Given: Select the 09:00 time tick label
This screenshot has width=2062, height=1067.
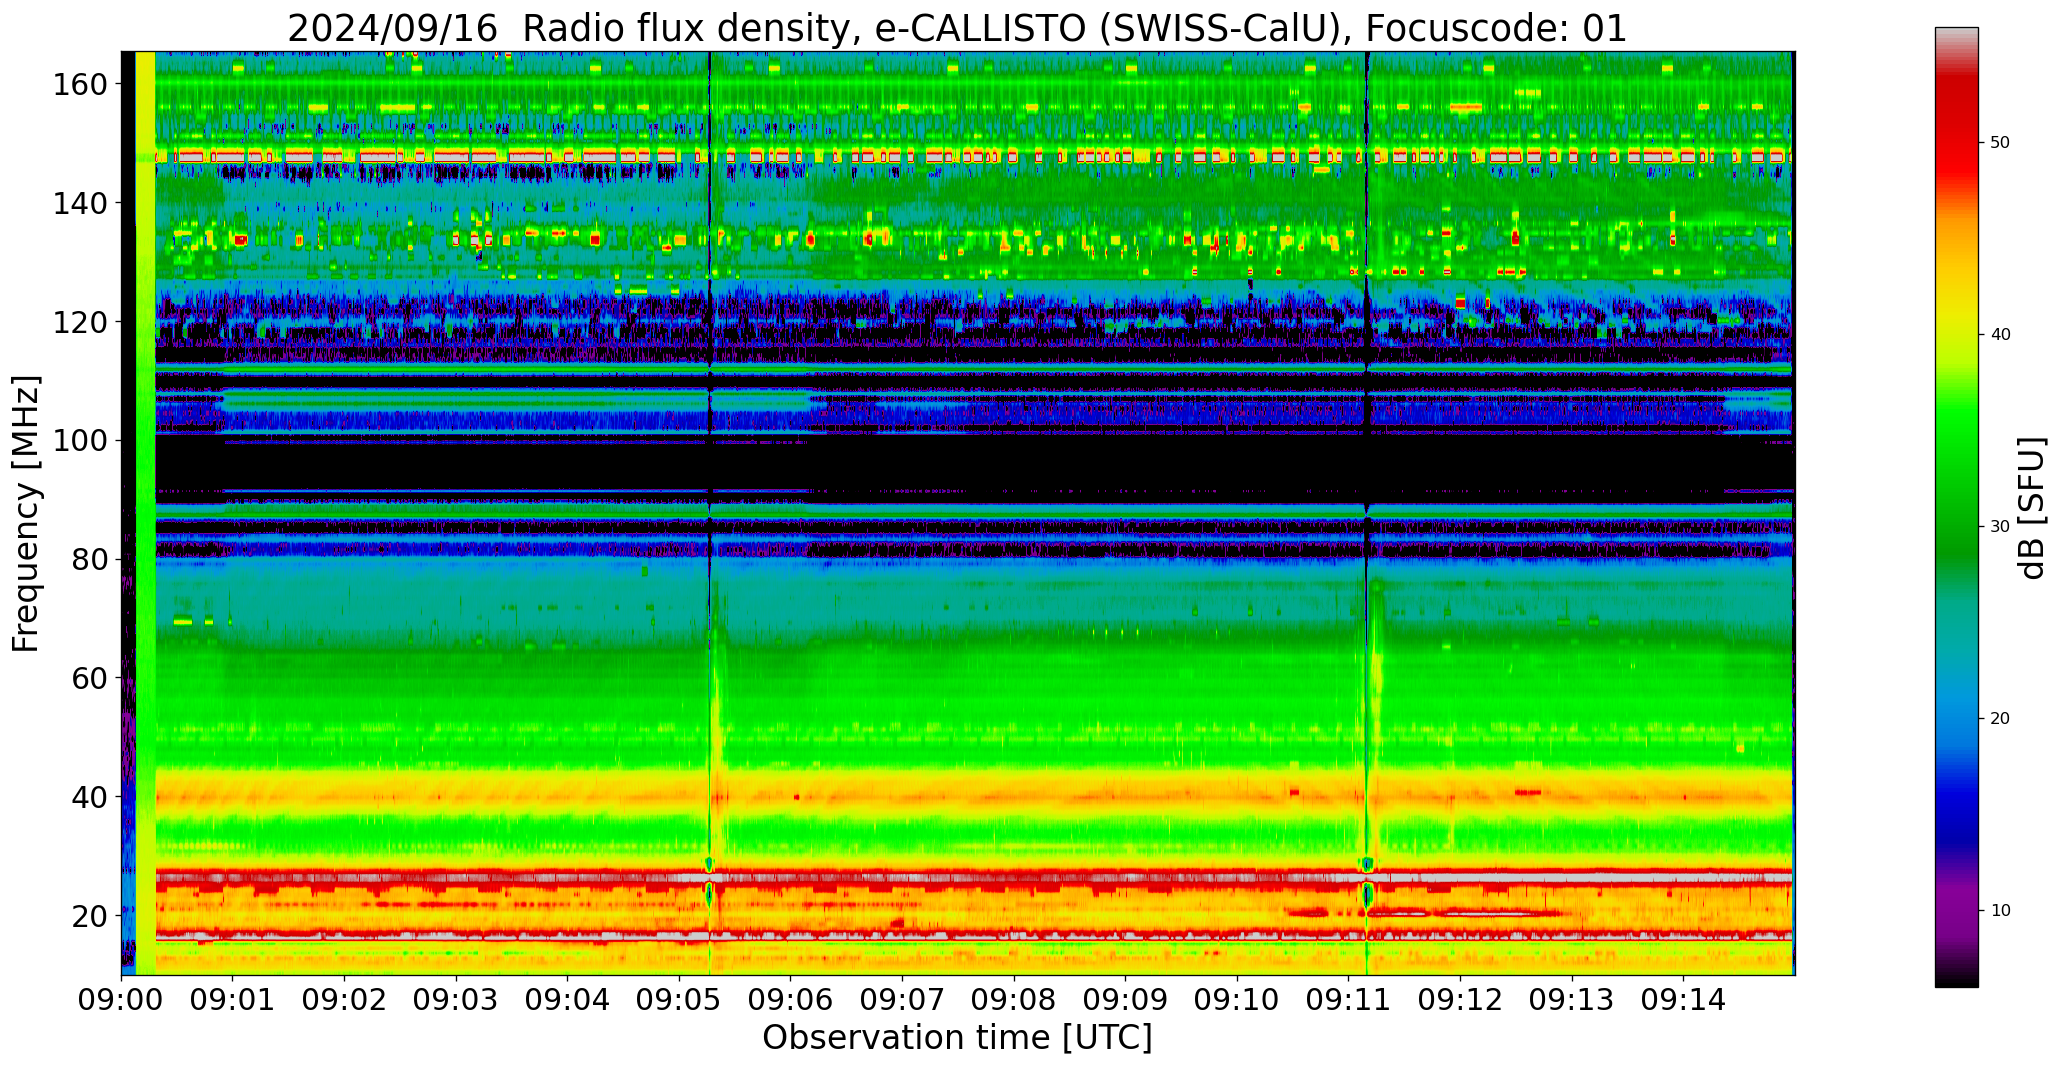Looking at the screenshot, I should pos(122,1000).
